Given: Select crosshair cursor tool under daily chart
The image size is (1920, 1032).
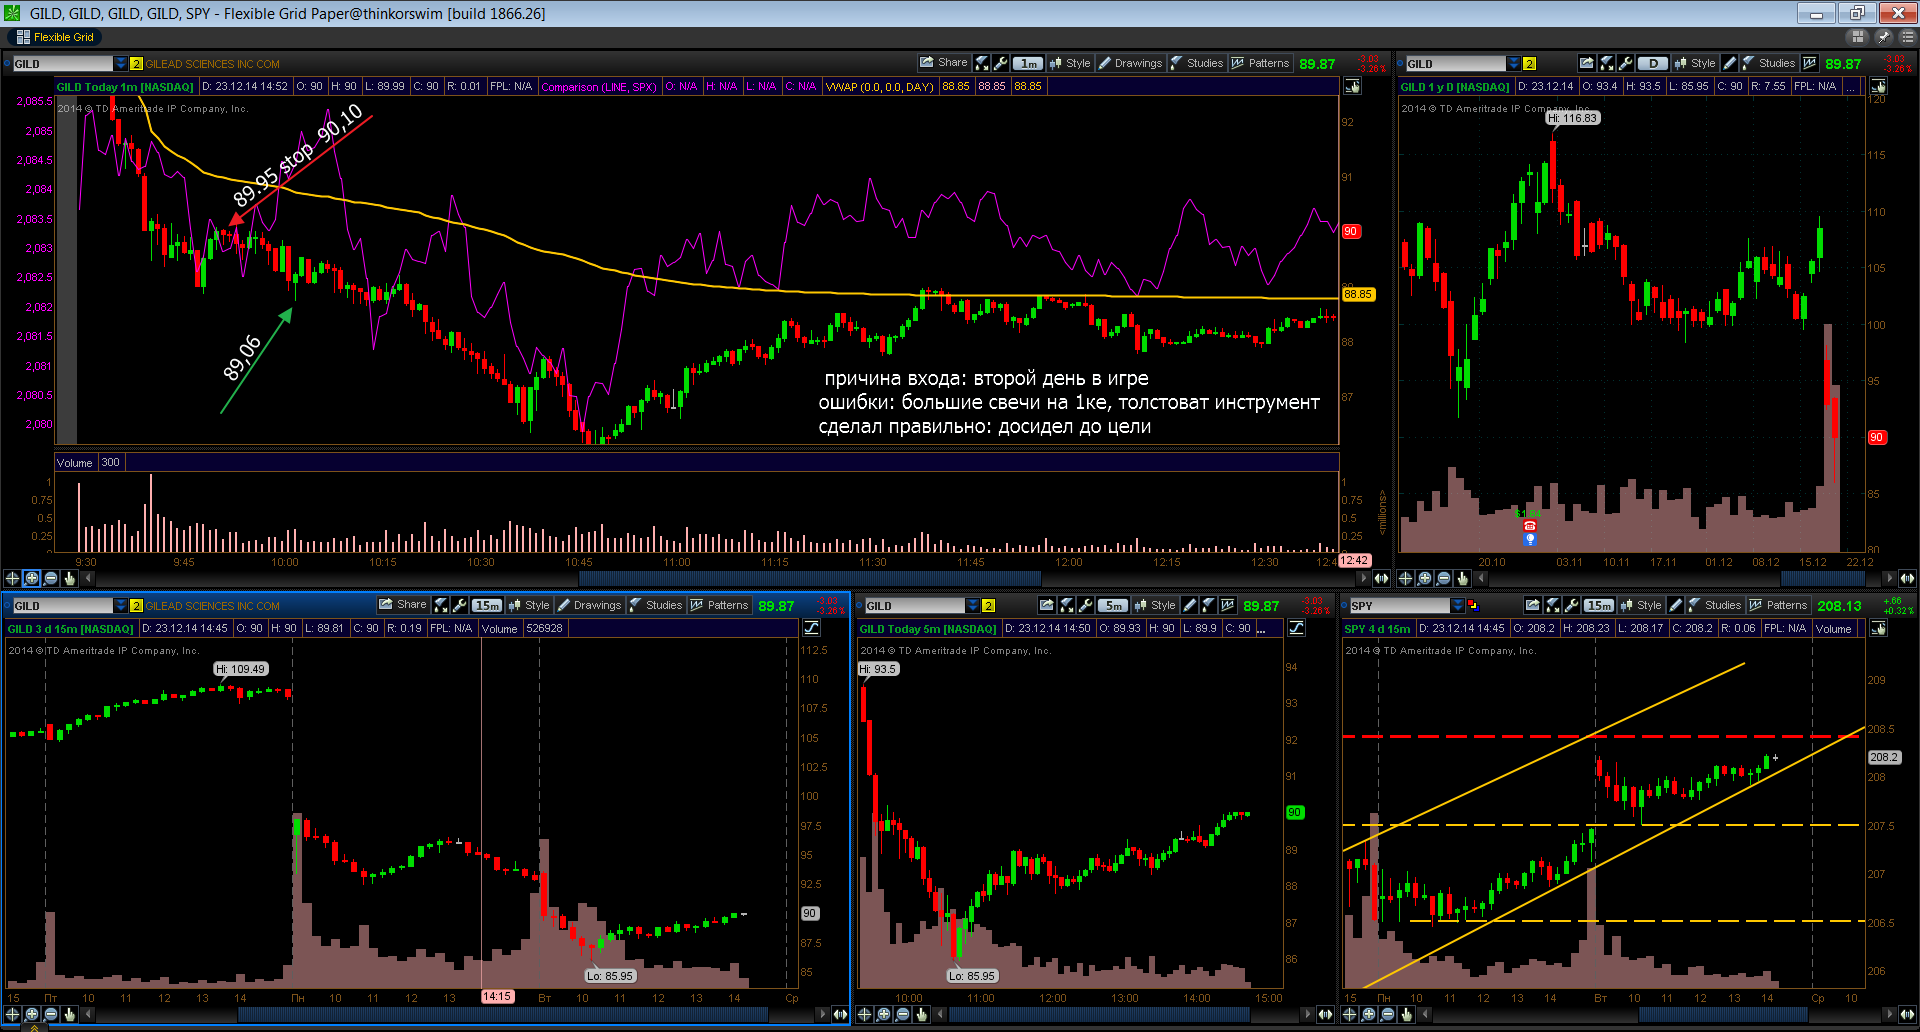Looking at the screenshot, I should [1405, 578].
